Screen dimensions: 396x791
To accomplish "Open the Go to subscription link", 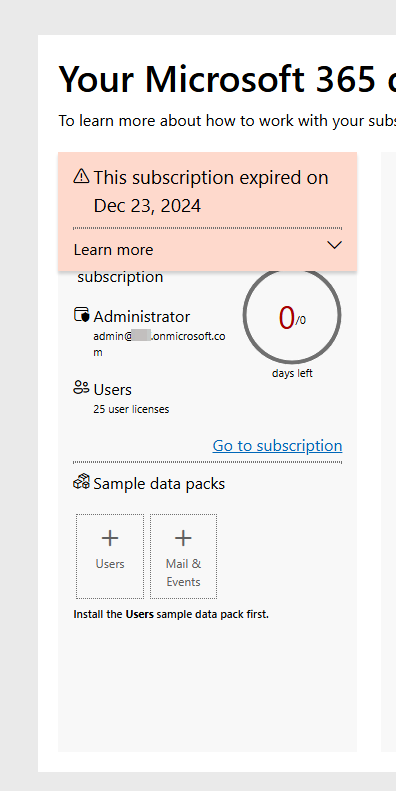I will coord(277,445).
